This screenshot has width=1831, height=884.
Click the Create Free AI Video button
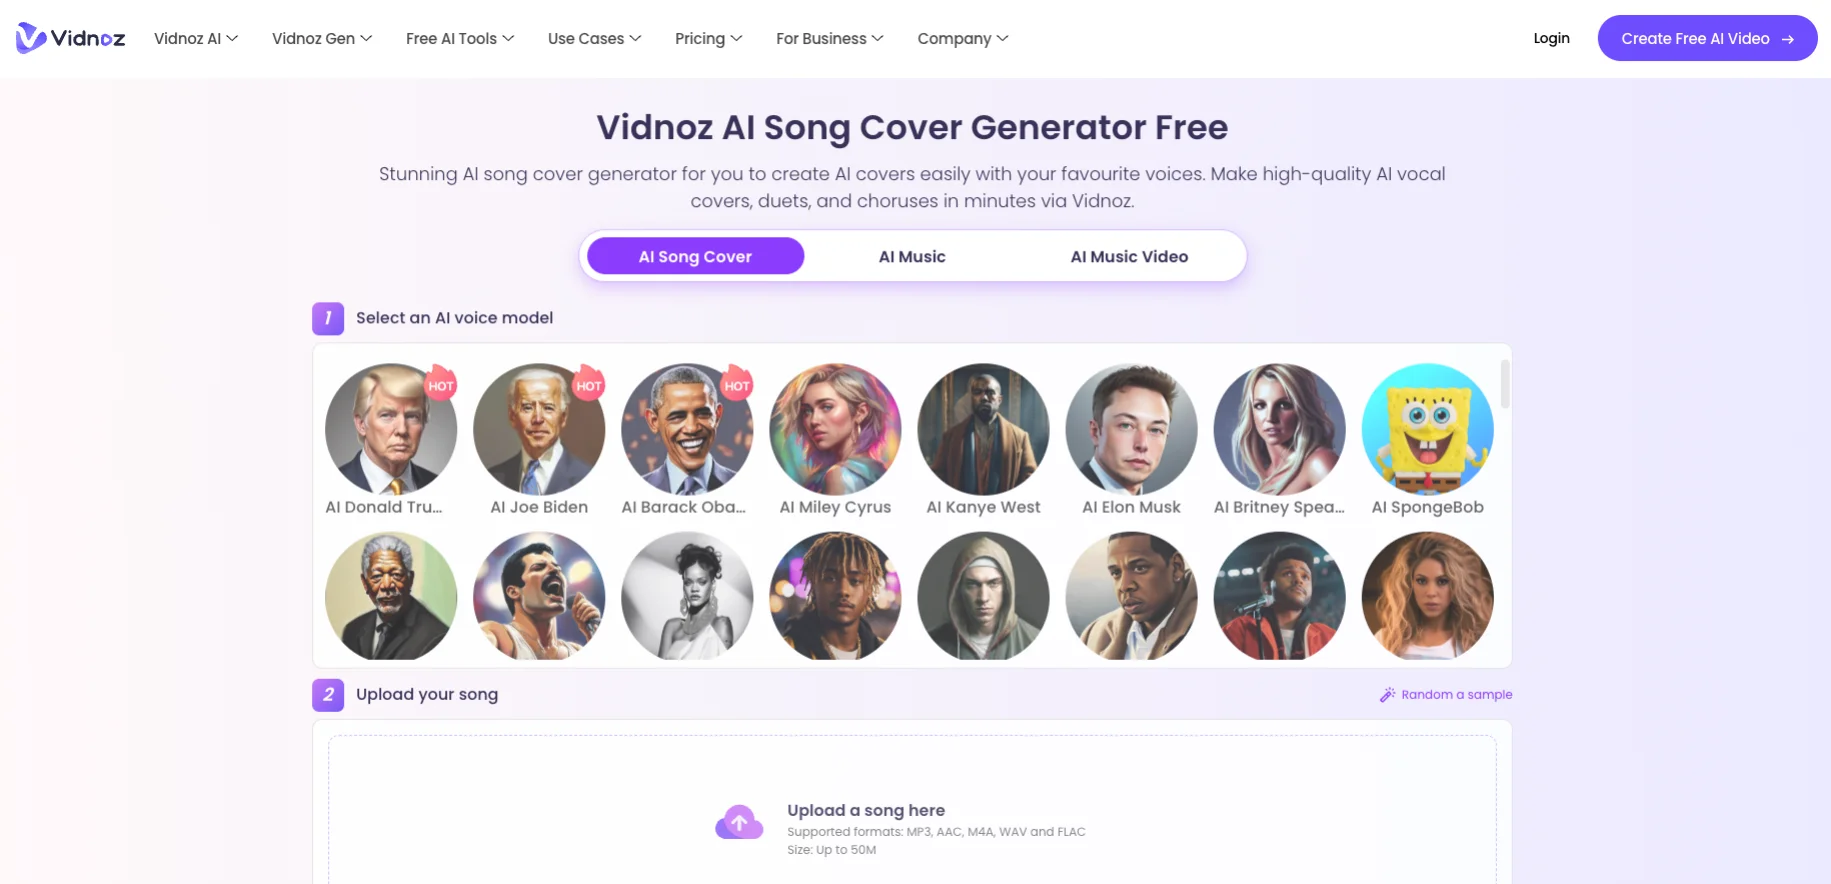1707,38
